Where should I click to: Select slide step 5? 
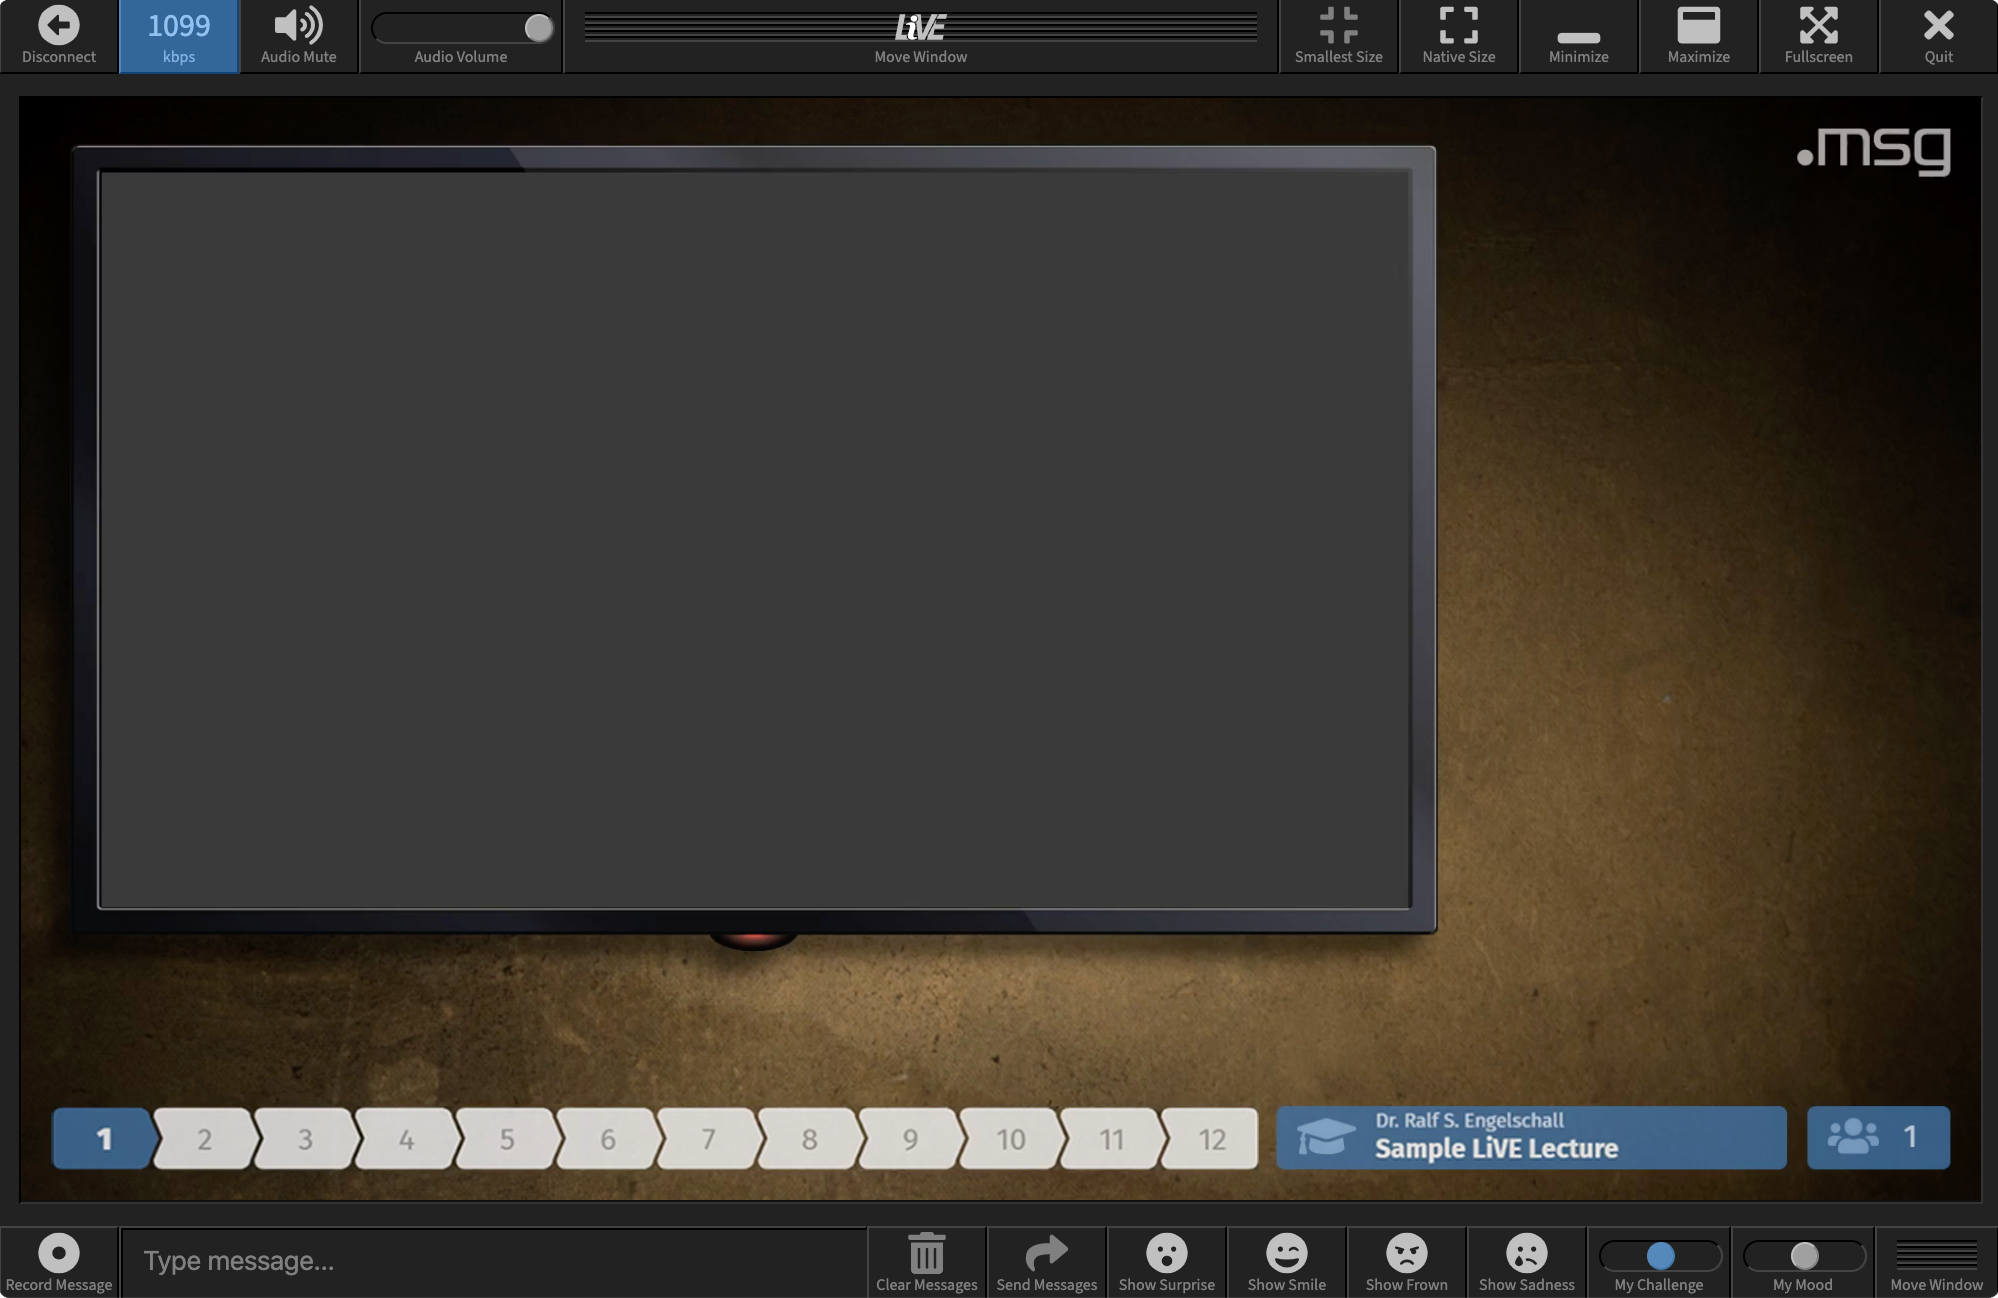click(507, 1138)
